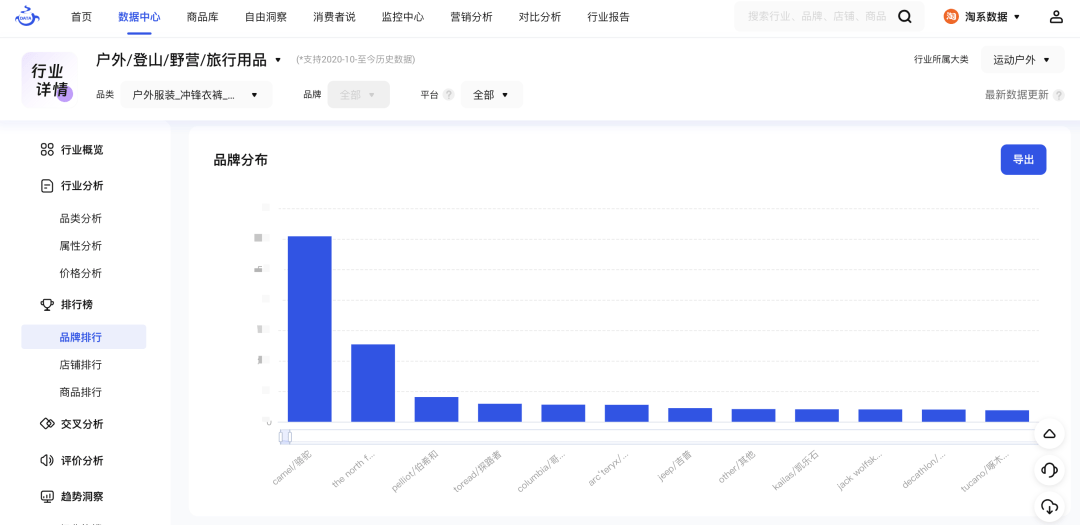This screenshot has height=525, width=1080.
Task: Click the 最新数据更新 text
Action: (1017, 95)
